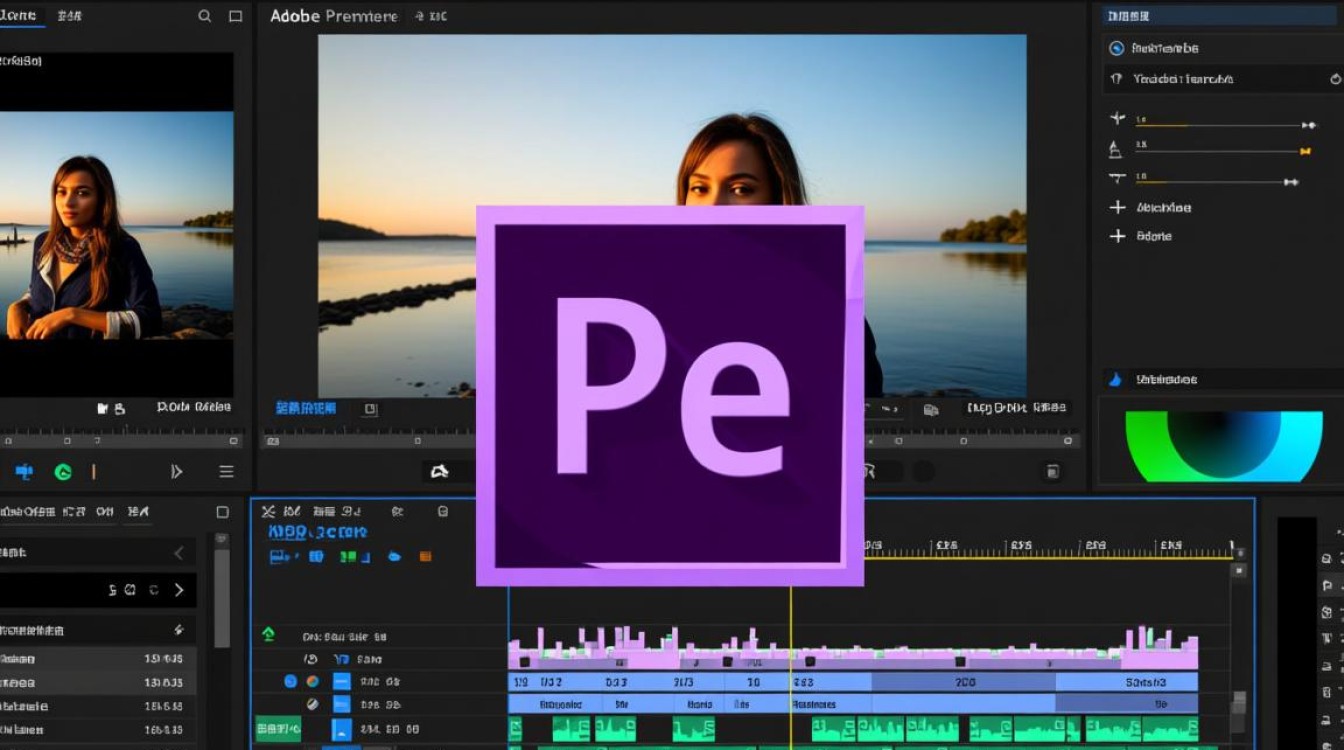Click the reset icon at right of effects row
The image size is (1344, 750).
point(1335,79)
